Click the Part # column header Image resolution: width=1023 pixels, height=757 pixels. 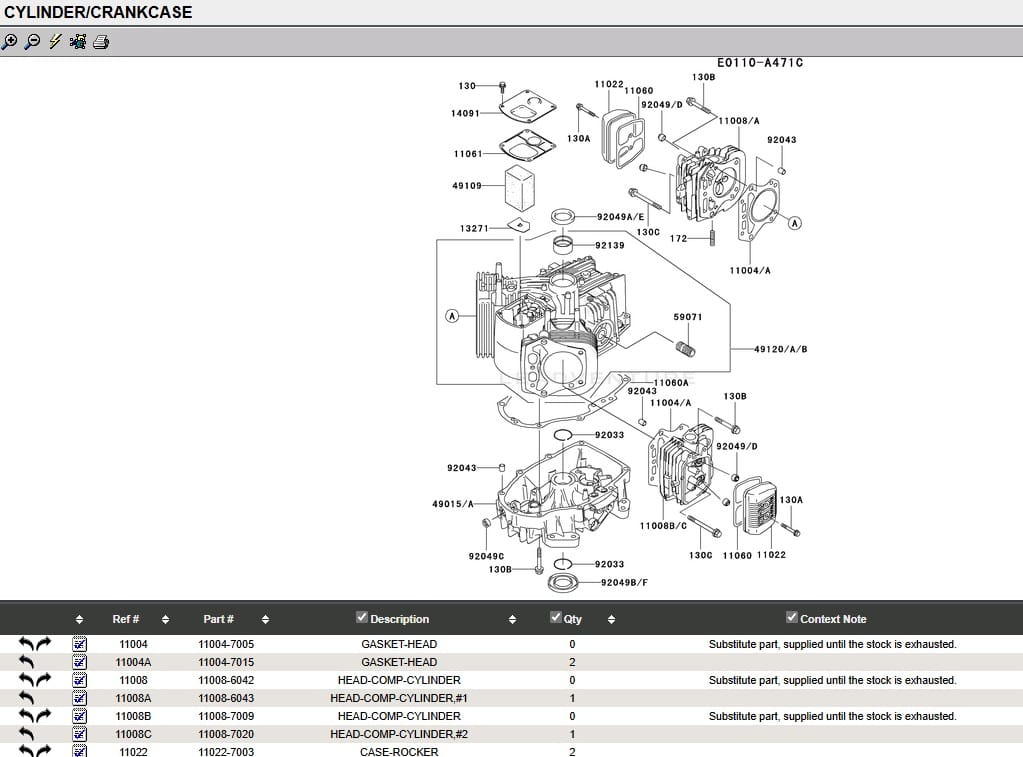[218, 619]
